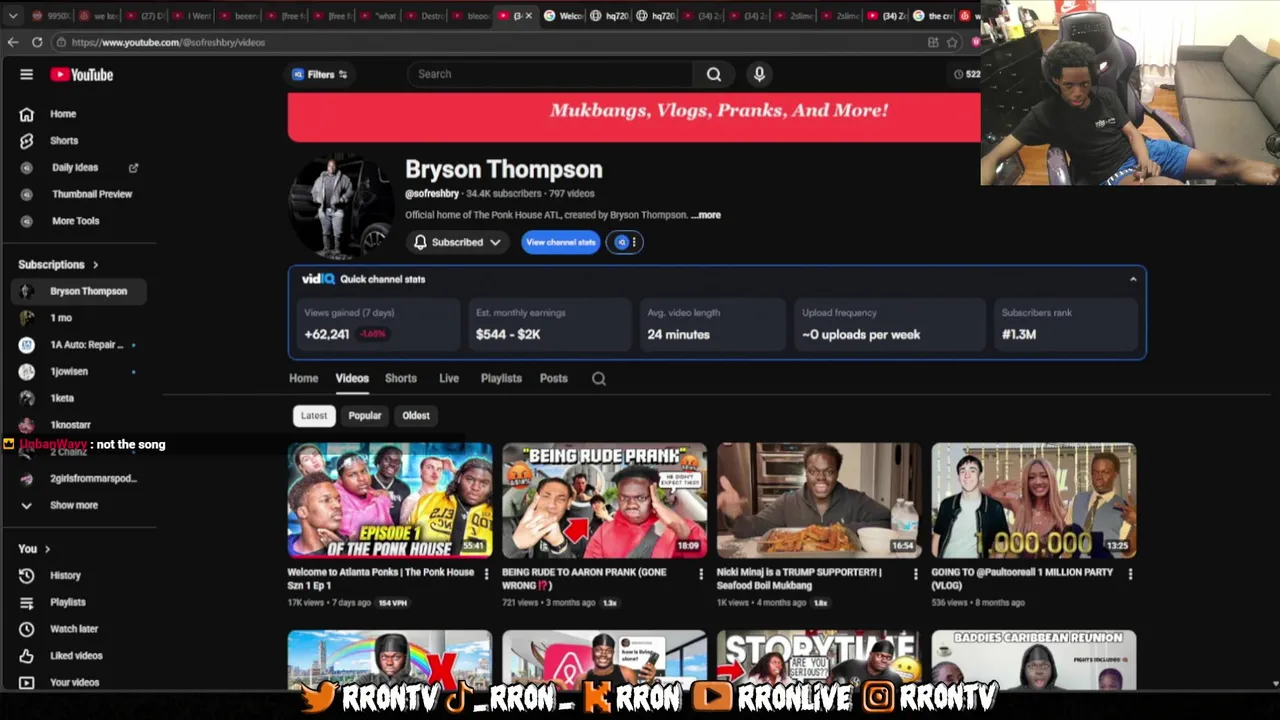Viewport: 1280px width, 720px height.
Task: Expand channel description with more link
Action: tap(706, 215)
